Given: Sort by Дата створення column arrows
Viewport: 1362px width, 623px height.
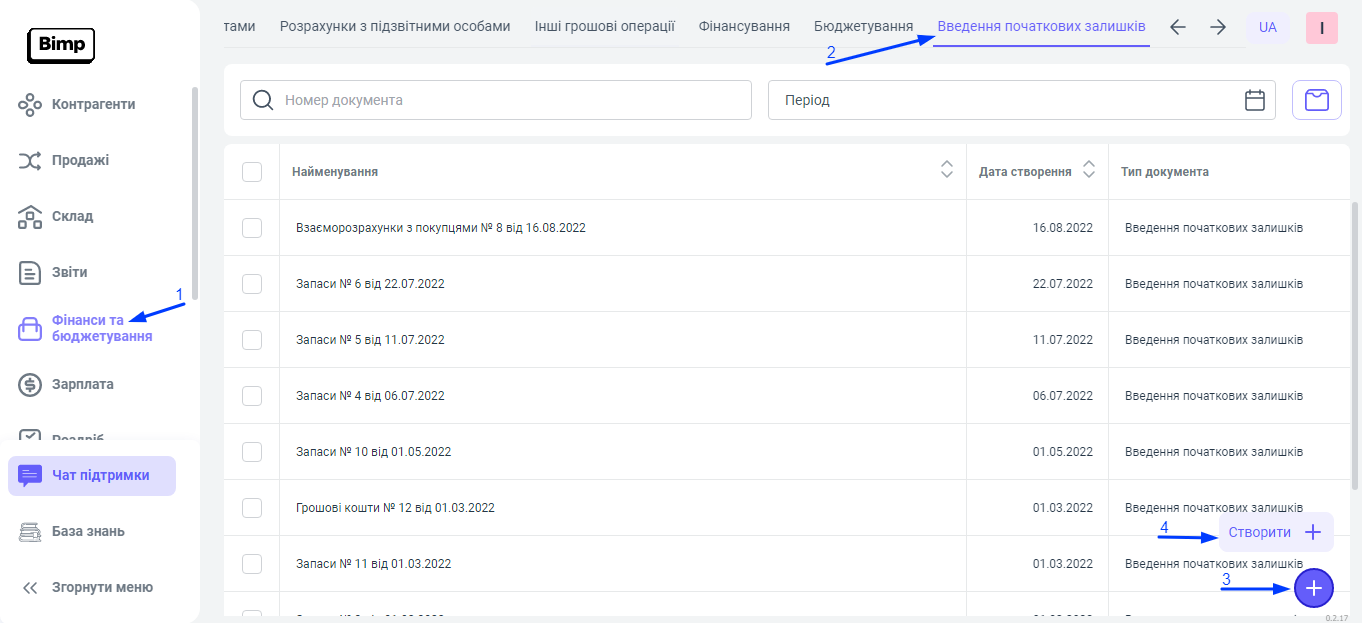Looking at the screenshot, I should (1089, 171).
